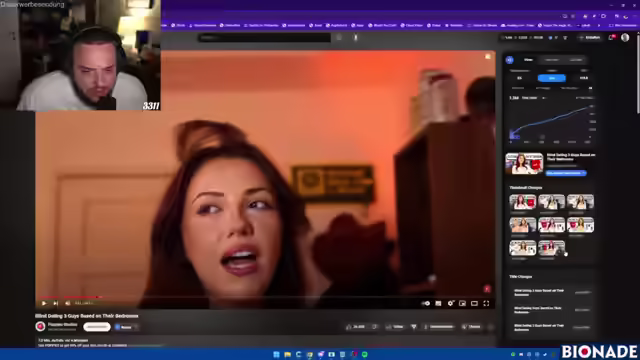Click the Share button below the video
The height and width of the screenshot is (360, 640).
pyautogui.click(x=395, y=327)
